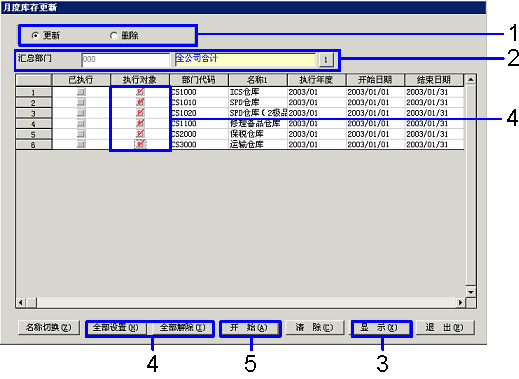Click the CS1010 department code cell
Screen dimensions: 519x379
pos(199,102)
